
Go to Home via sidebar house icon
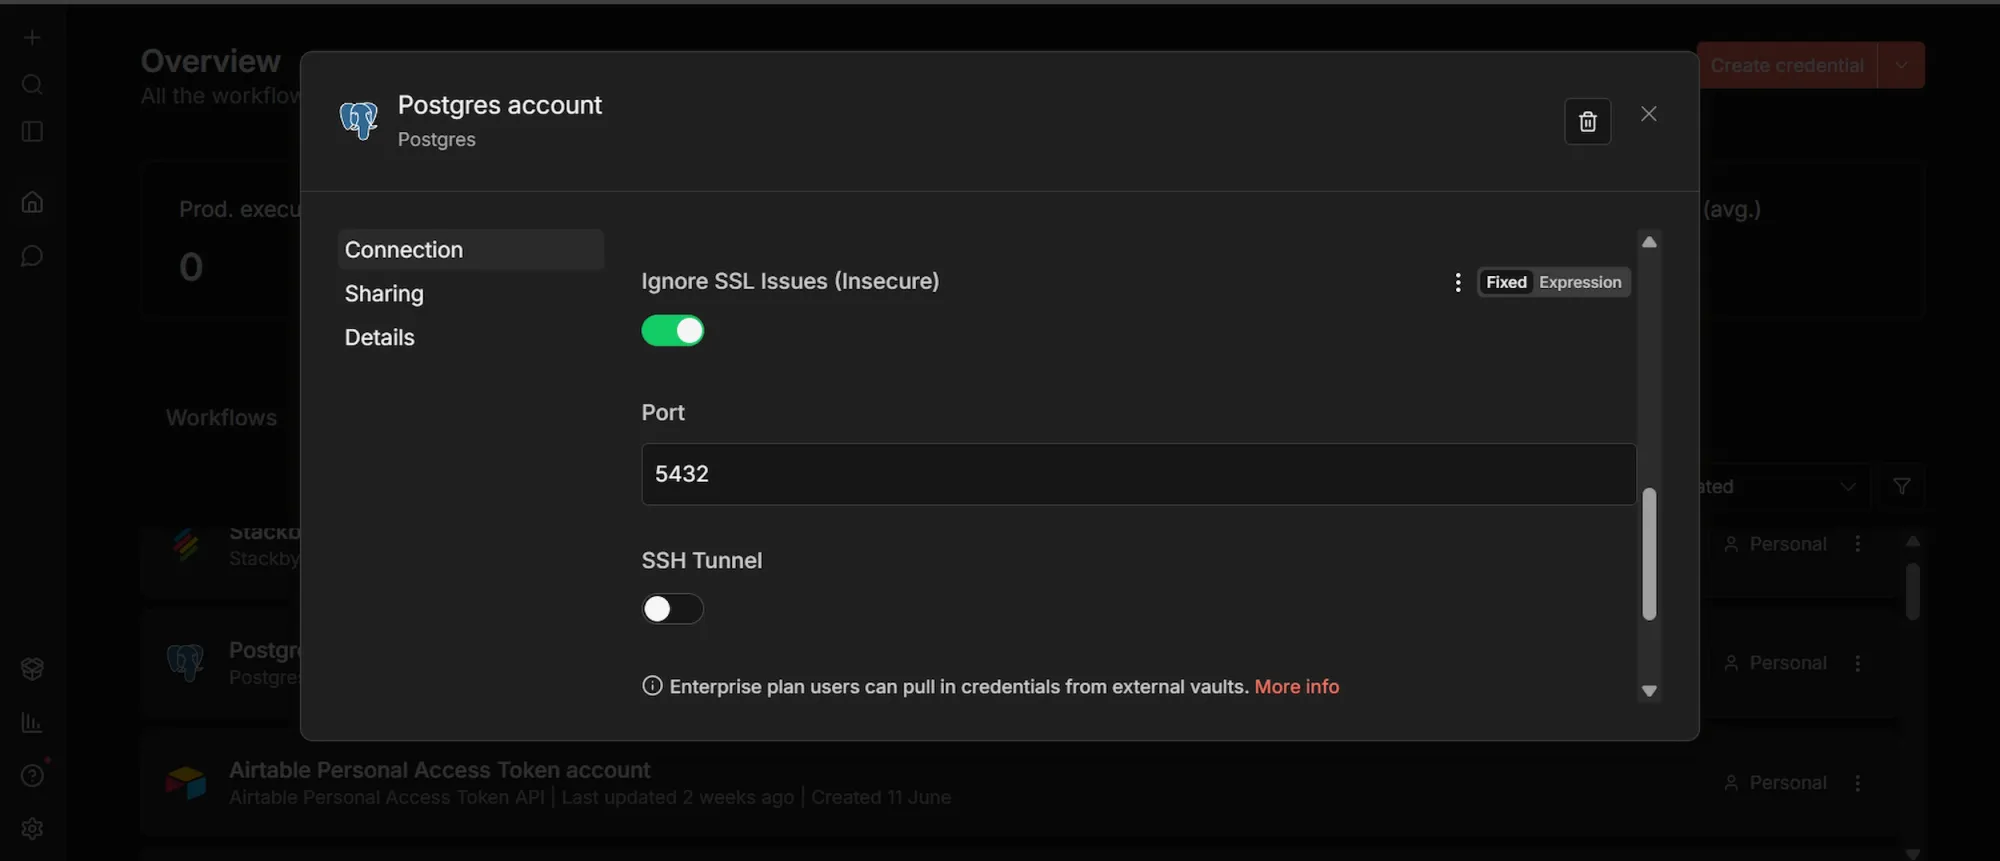32,203
